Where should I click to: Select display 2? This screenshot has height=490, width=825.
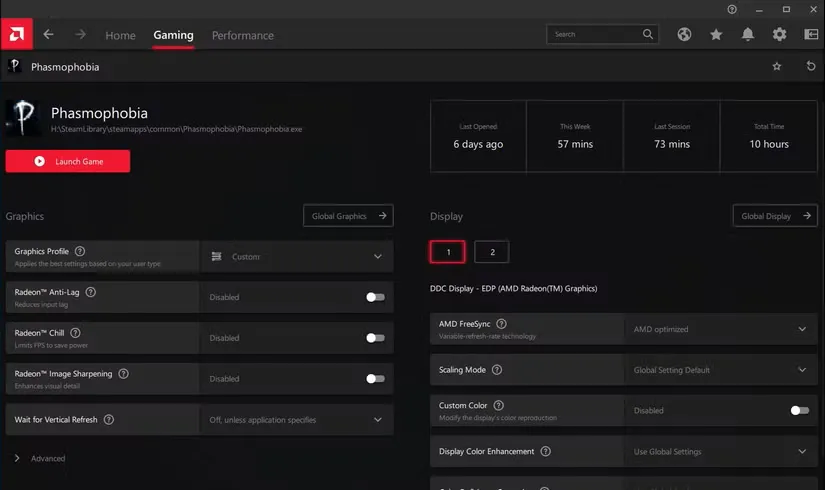(x=492, y=252)
